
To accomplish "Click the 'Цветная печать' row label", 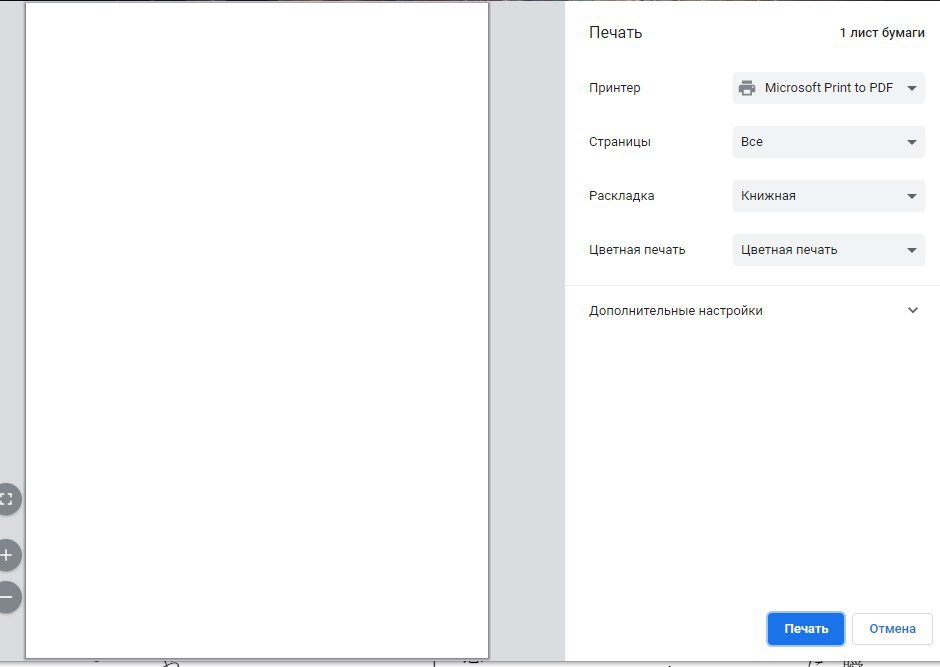I will [x=637, y=250].
